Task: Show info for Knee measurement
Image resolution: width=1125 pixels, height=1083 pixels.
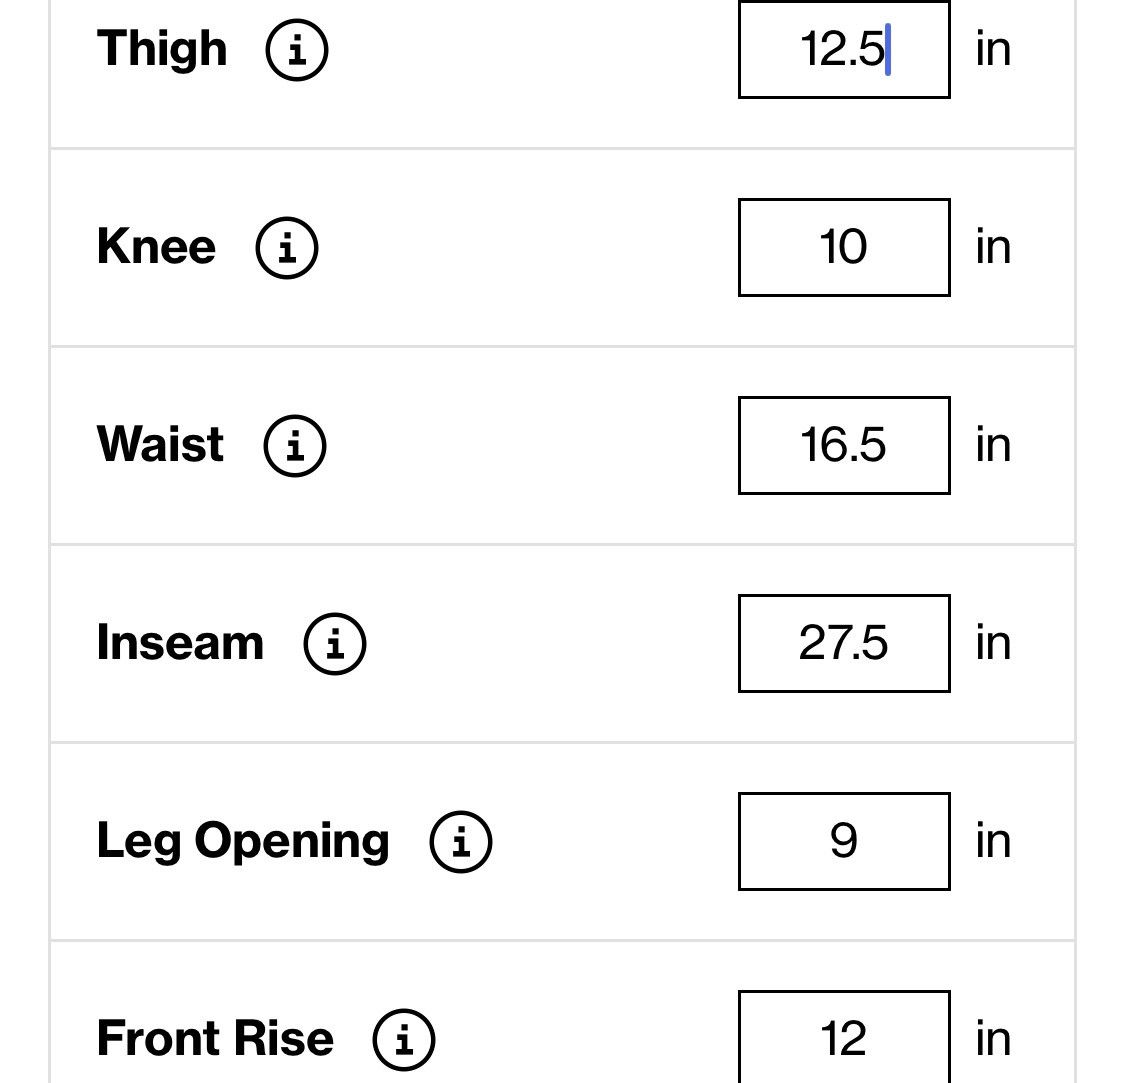Action: [287, 248]
